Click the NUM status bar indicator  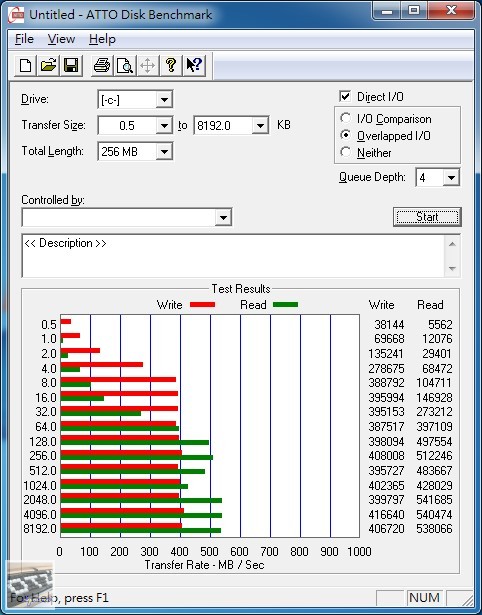coord(424,598)
